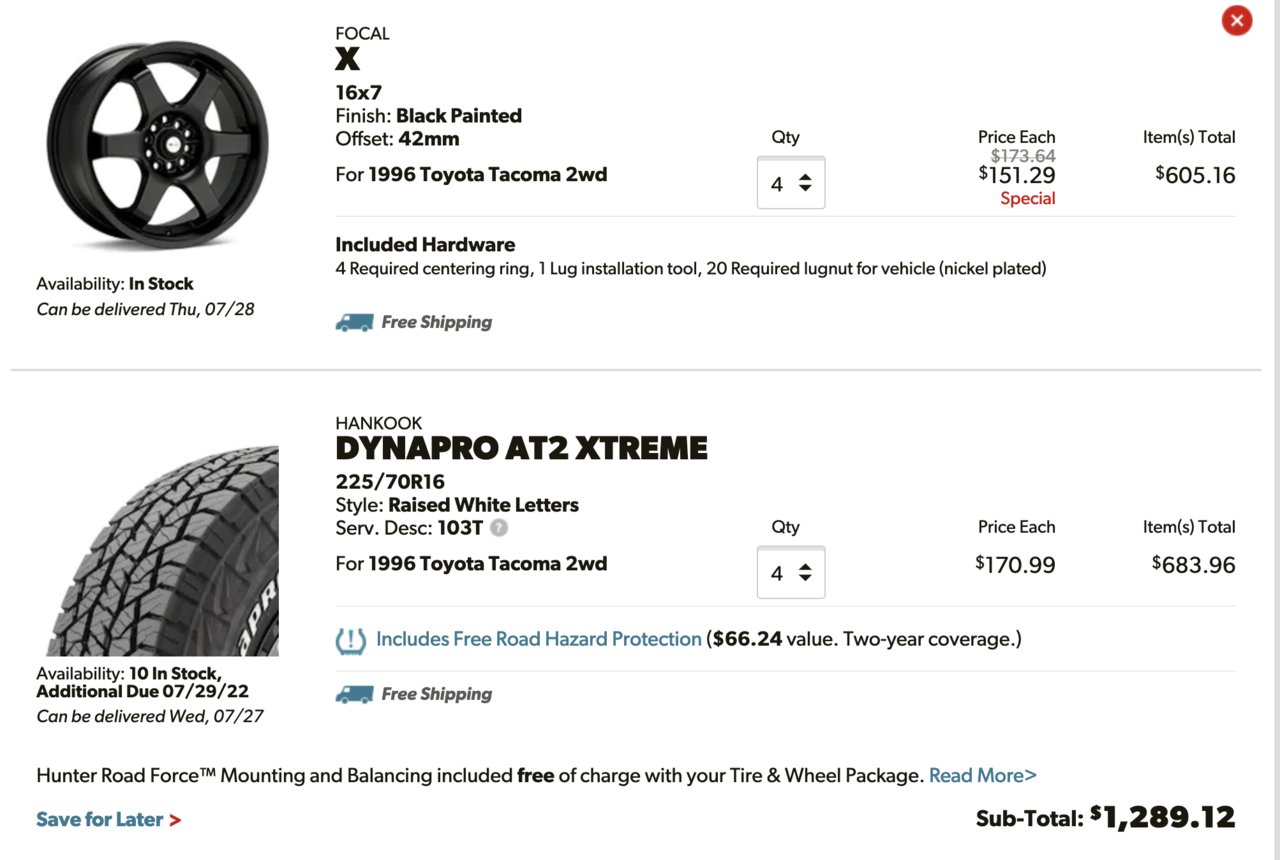Click the tire's free shipping truck icon
The image size is (1280, 860).
click(x=354, y=694)
